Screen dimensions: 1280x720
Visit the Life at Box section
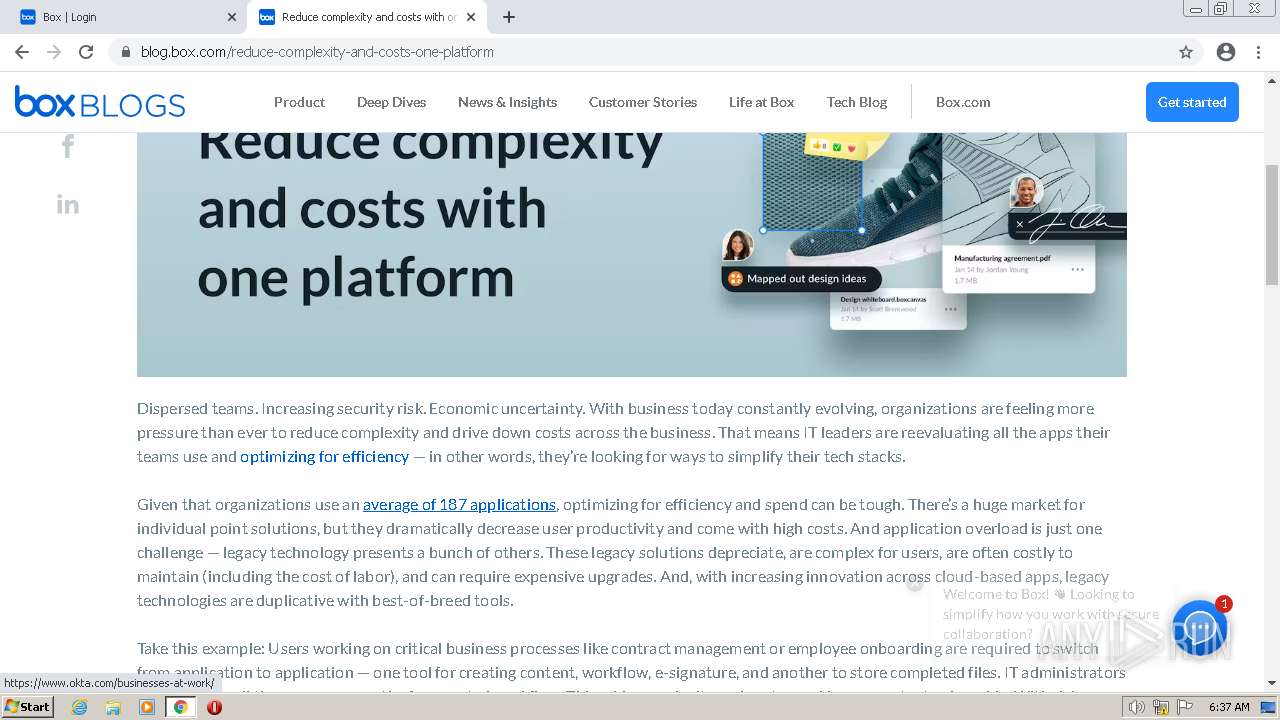[761, 102]
